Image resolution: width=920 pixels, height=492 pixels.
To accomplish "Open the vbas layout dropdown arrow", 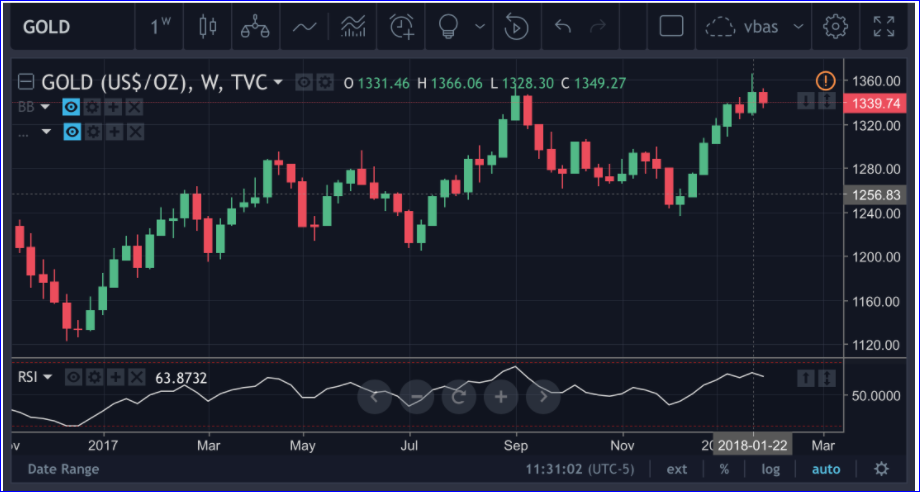I will pos(799,26).
